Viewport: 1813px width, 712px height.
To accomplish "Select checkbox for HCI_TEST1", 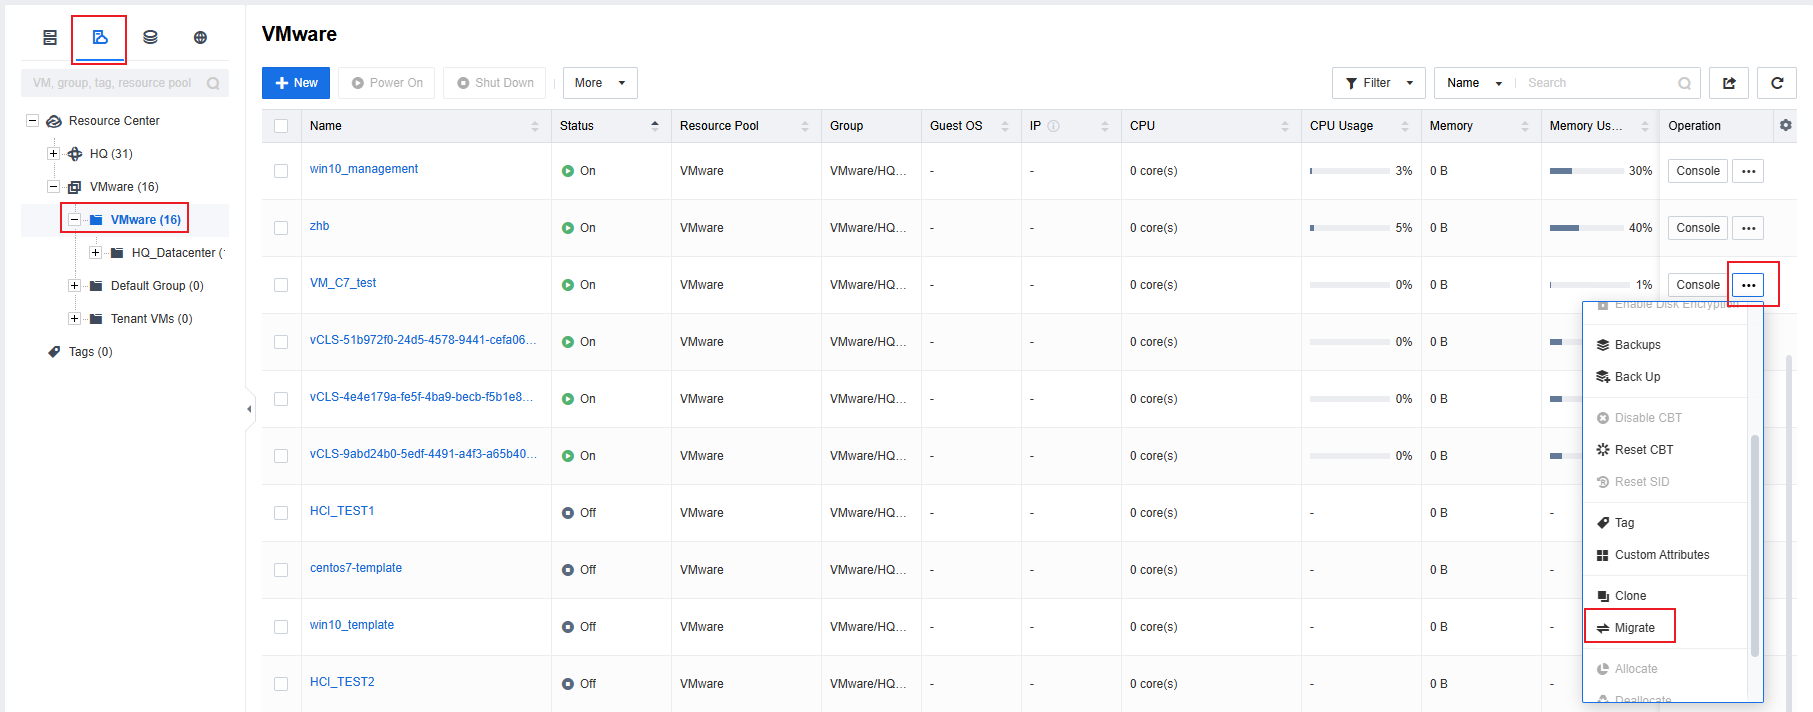I will [281, 513].
